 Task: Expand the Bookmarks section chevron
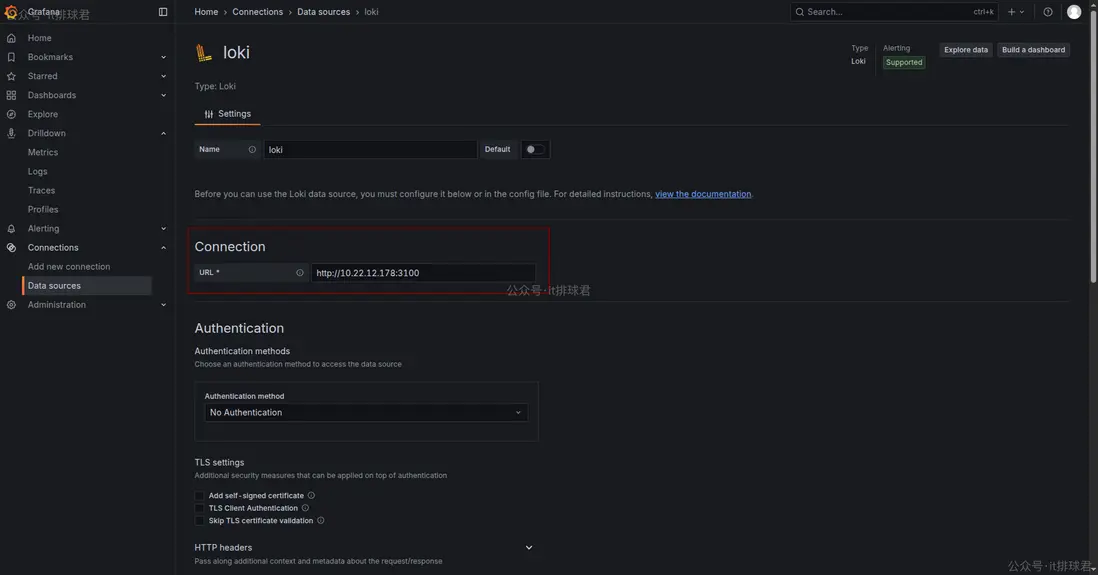(163, 57)
